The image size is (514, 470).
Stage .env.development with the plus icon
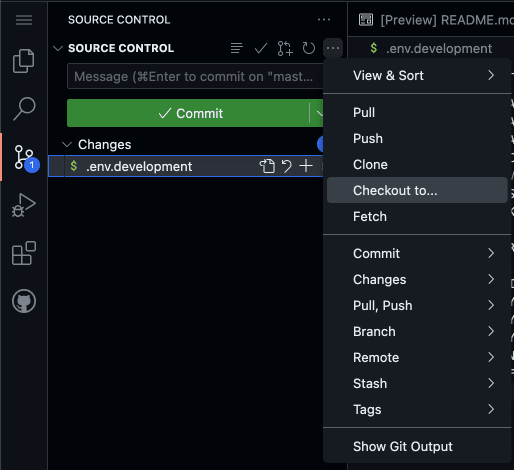306,166
